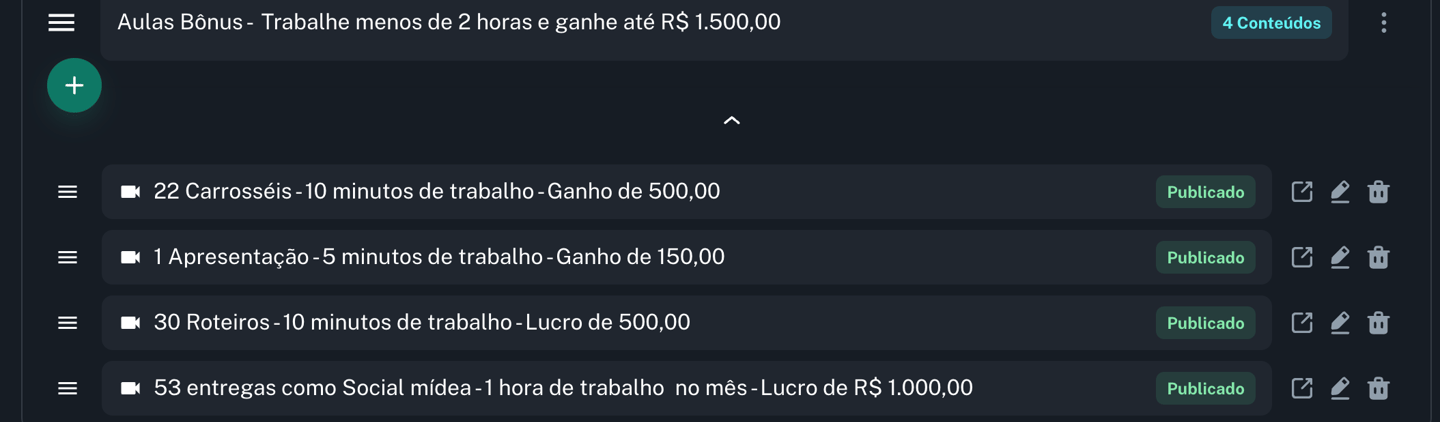Edit the 53 entregas como Social mídea lesson
This screenshot has height=422, width=1440.
1340,388
